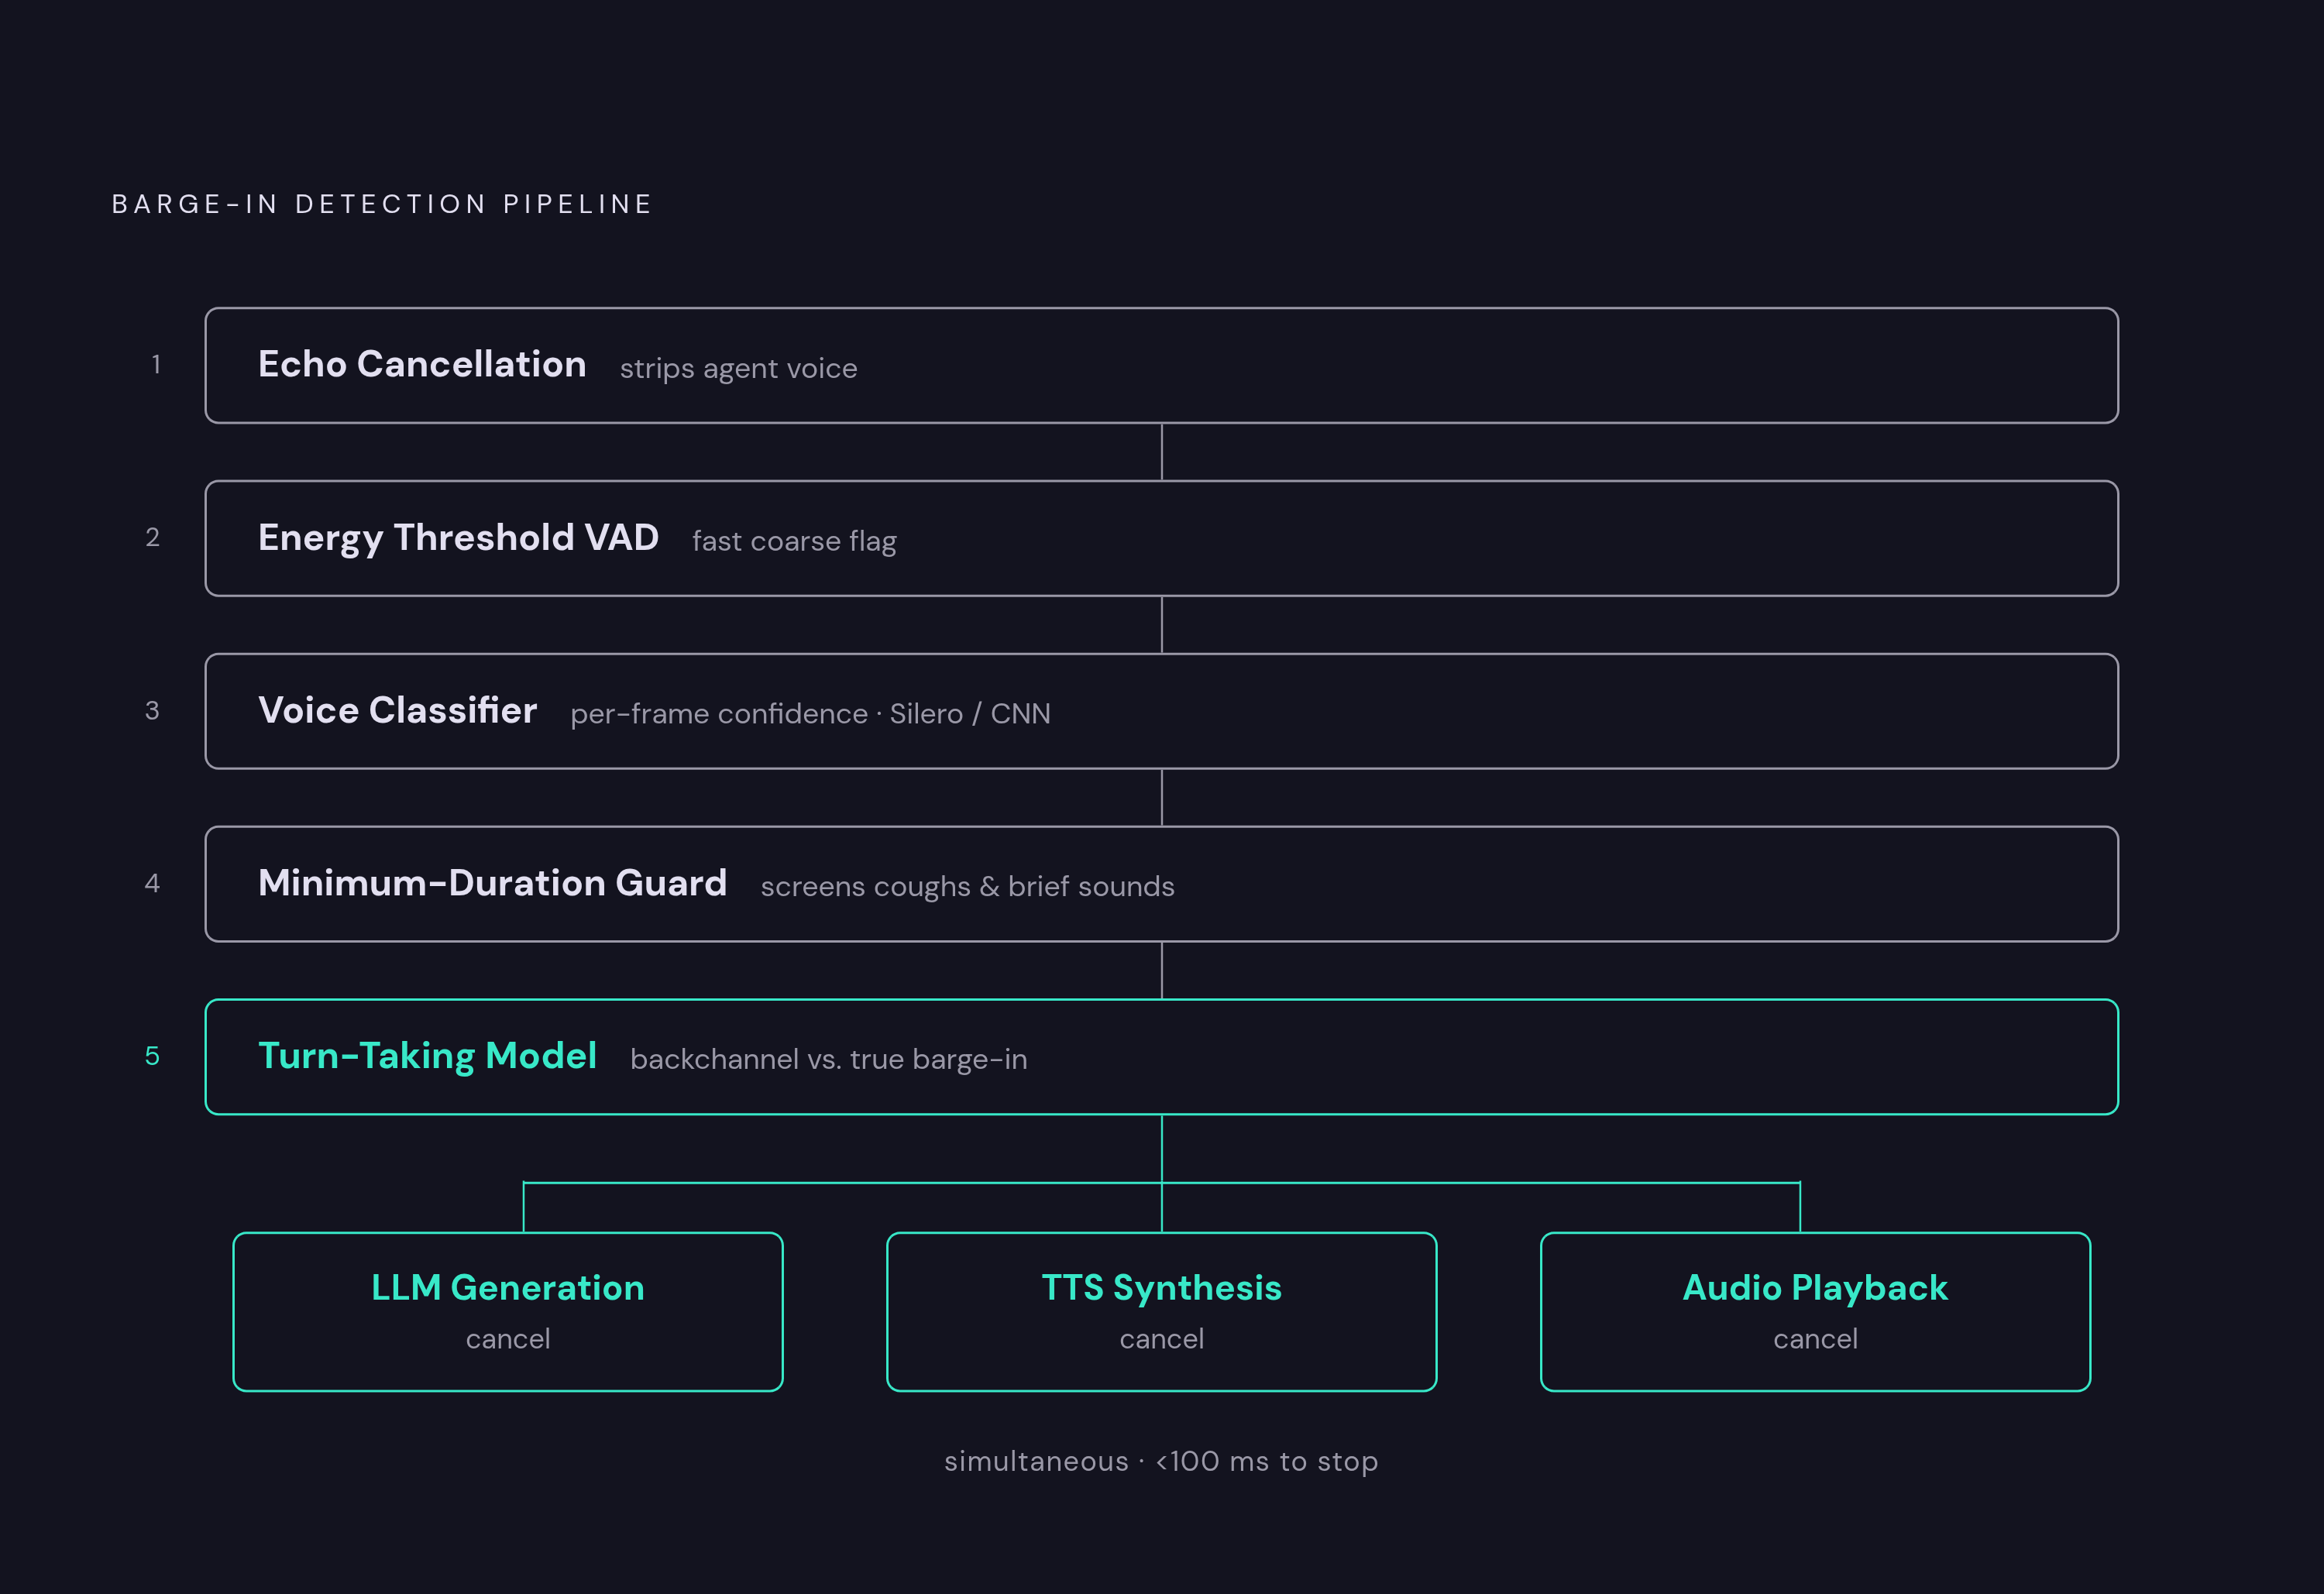This screenshot has width=2324, height=1594.
Task: Click 'screens coughs & brief sounds' caption
Action: (967, 887)
